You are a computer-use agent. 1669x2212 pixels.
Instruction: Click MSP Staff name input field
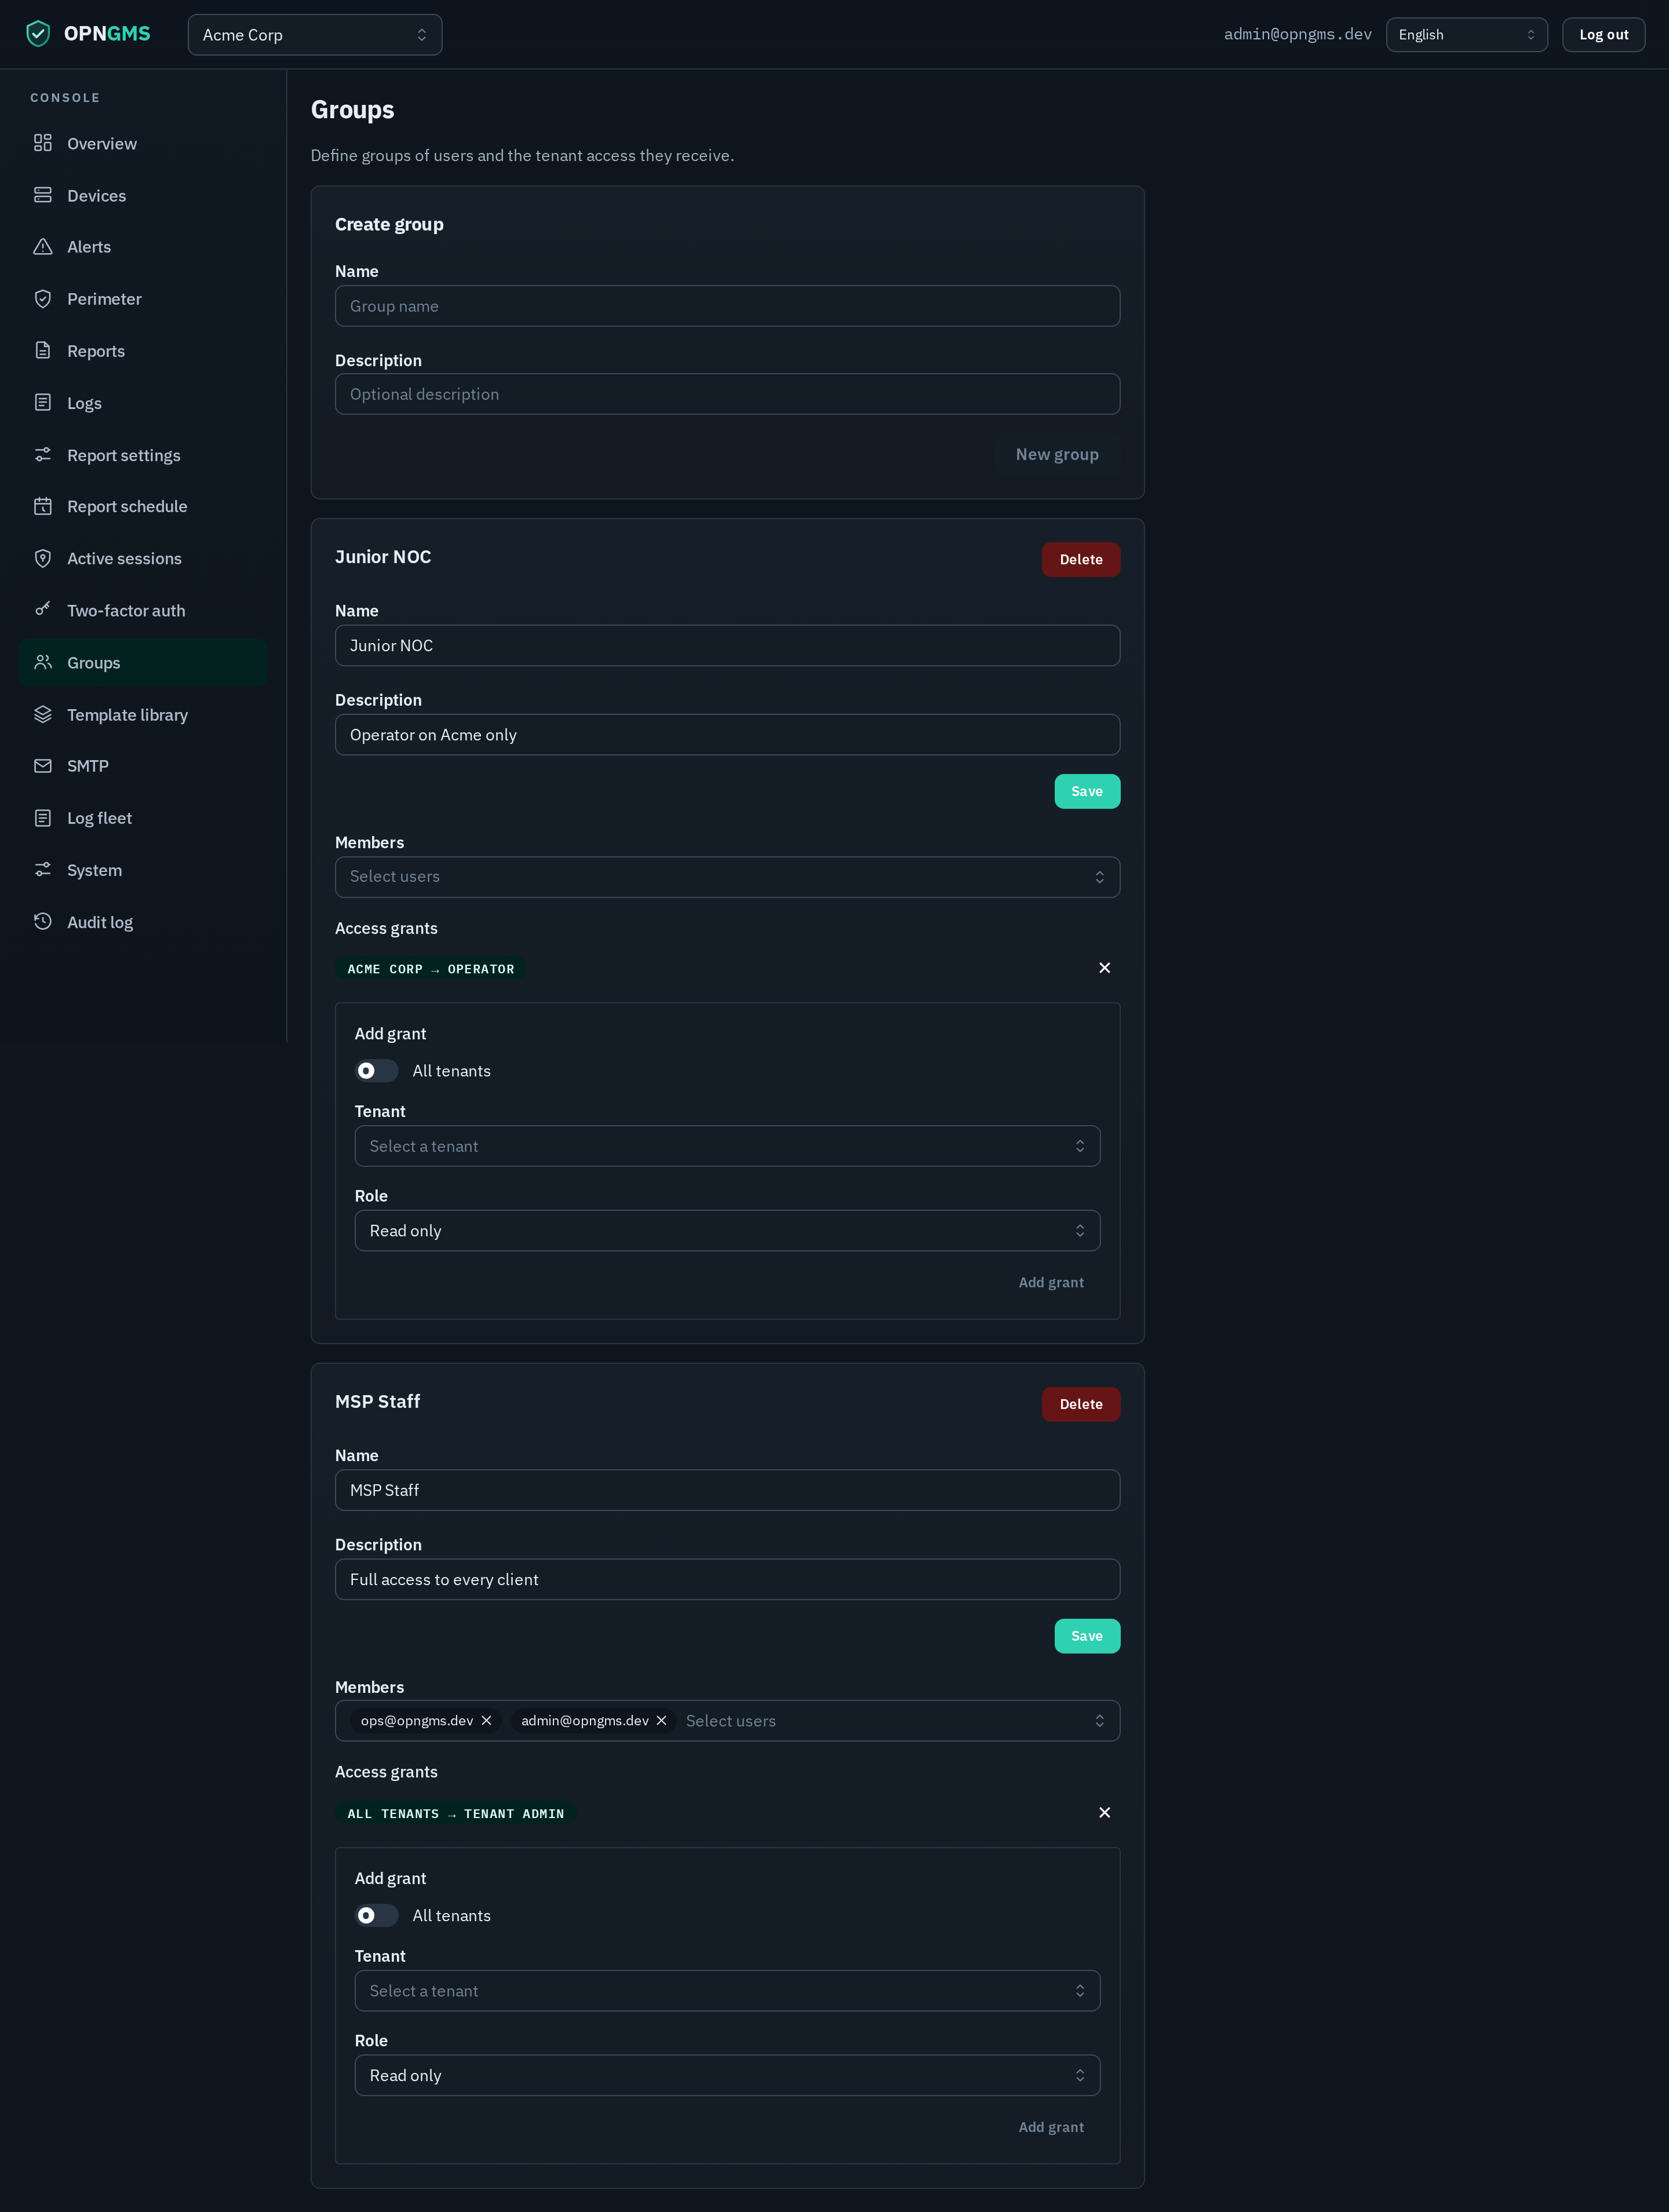click(x=727, y=1490)
